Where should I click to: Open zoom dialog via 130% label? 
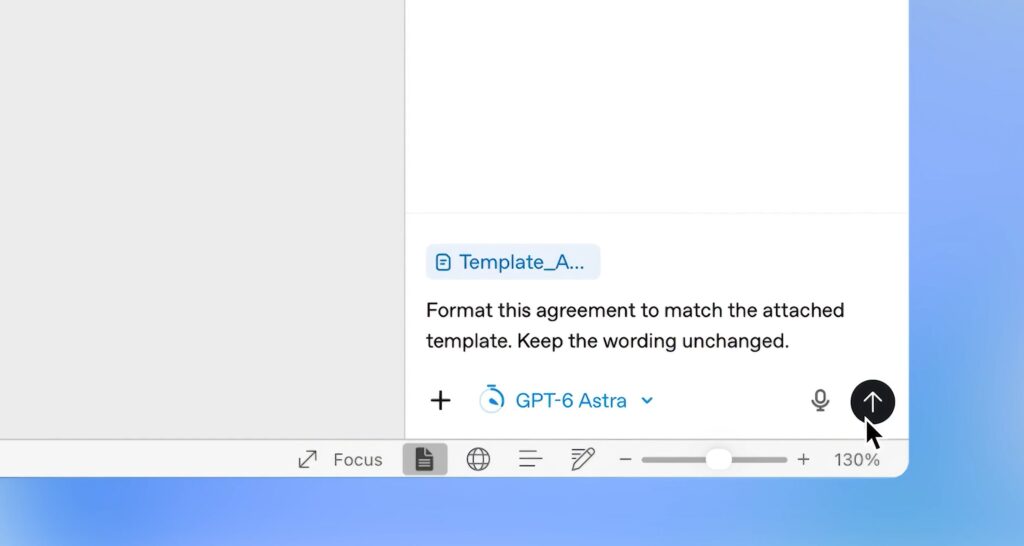click(857, 460)
